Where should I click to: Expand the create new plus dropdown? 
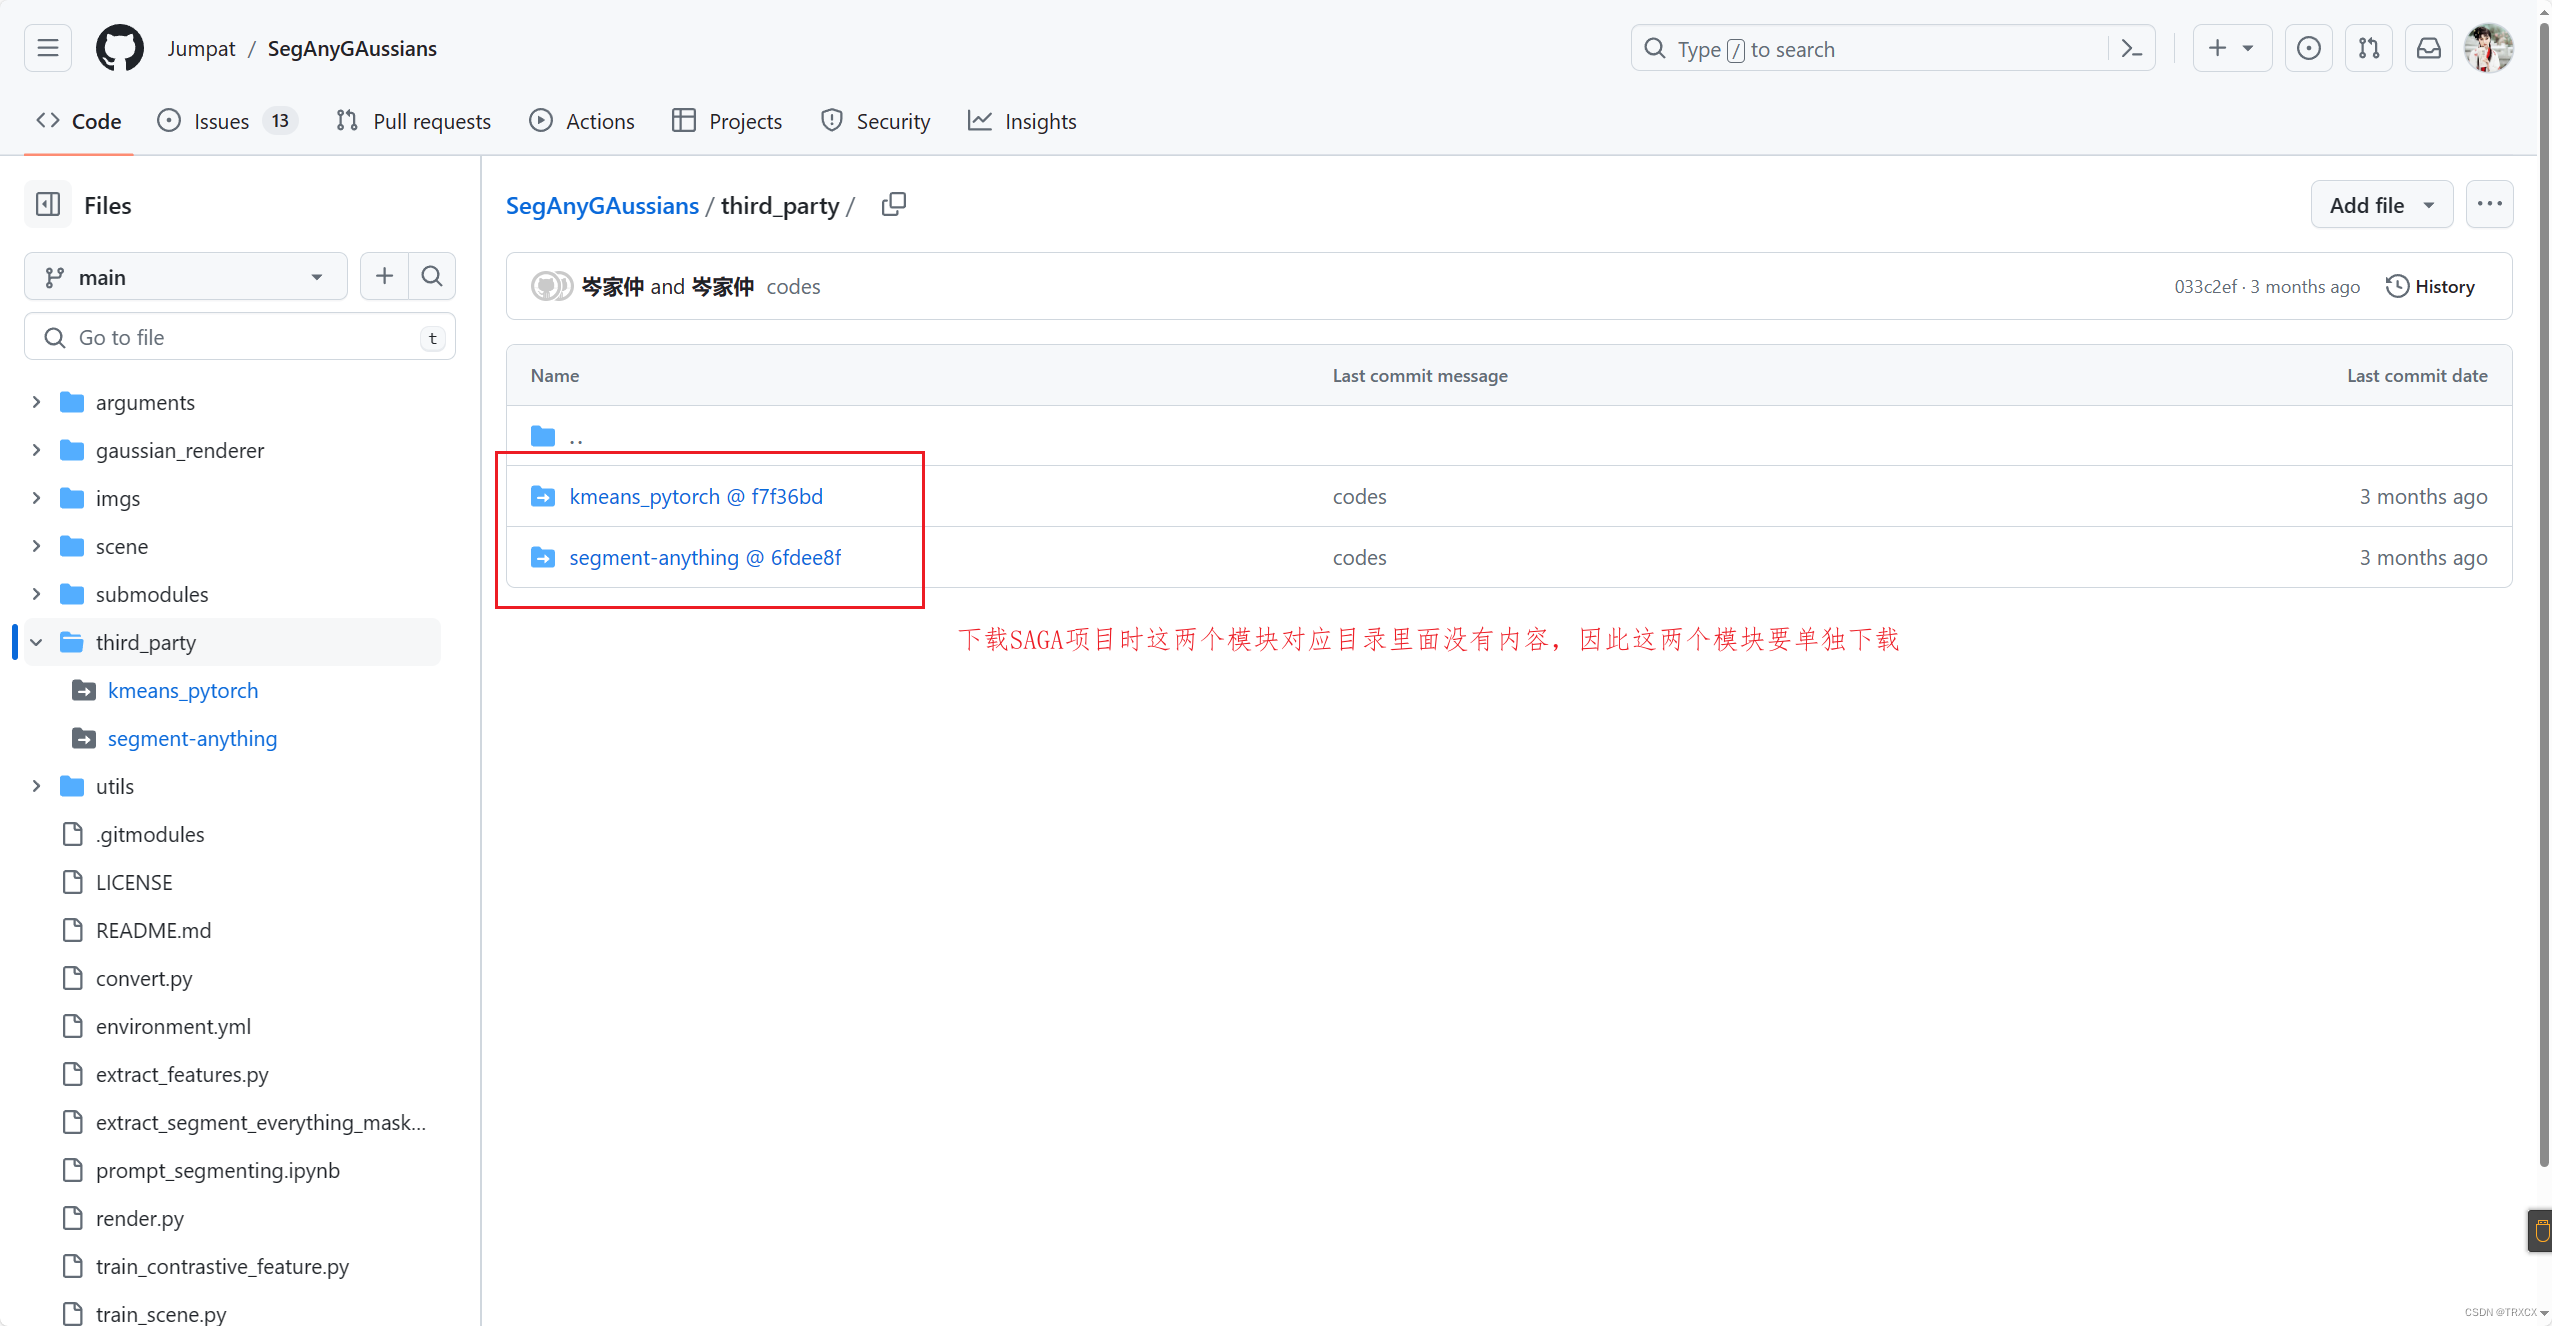[2231, 48]
